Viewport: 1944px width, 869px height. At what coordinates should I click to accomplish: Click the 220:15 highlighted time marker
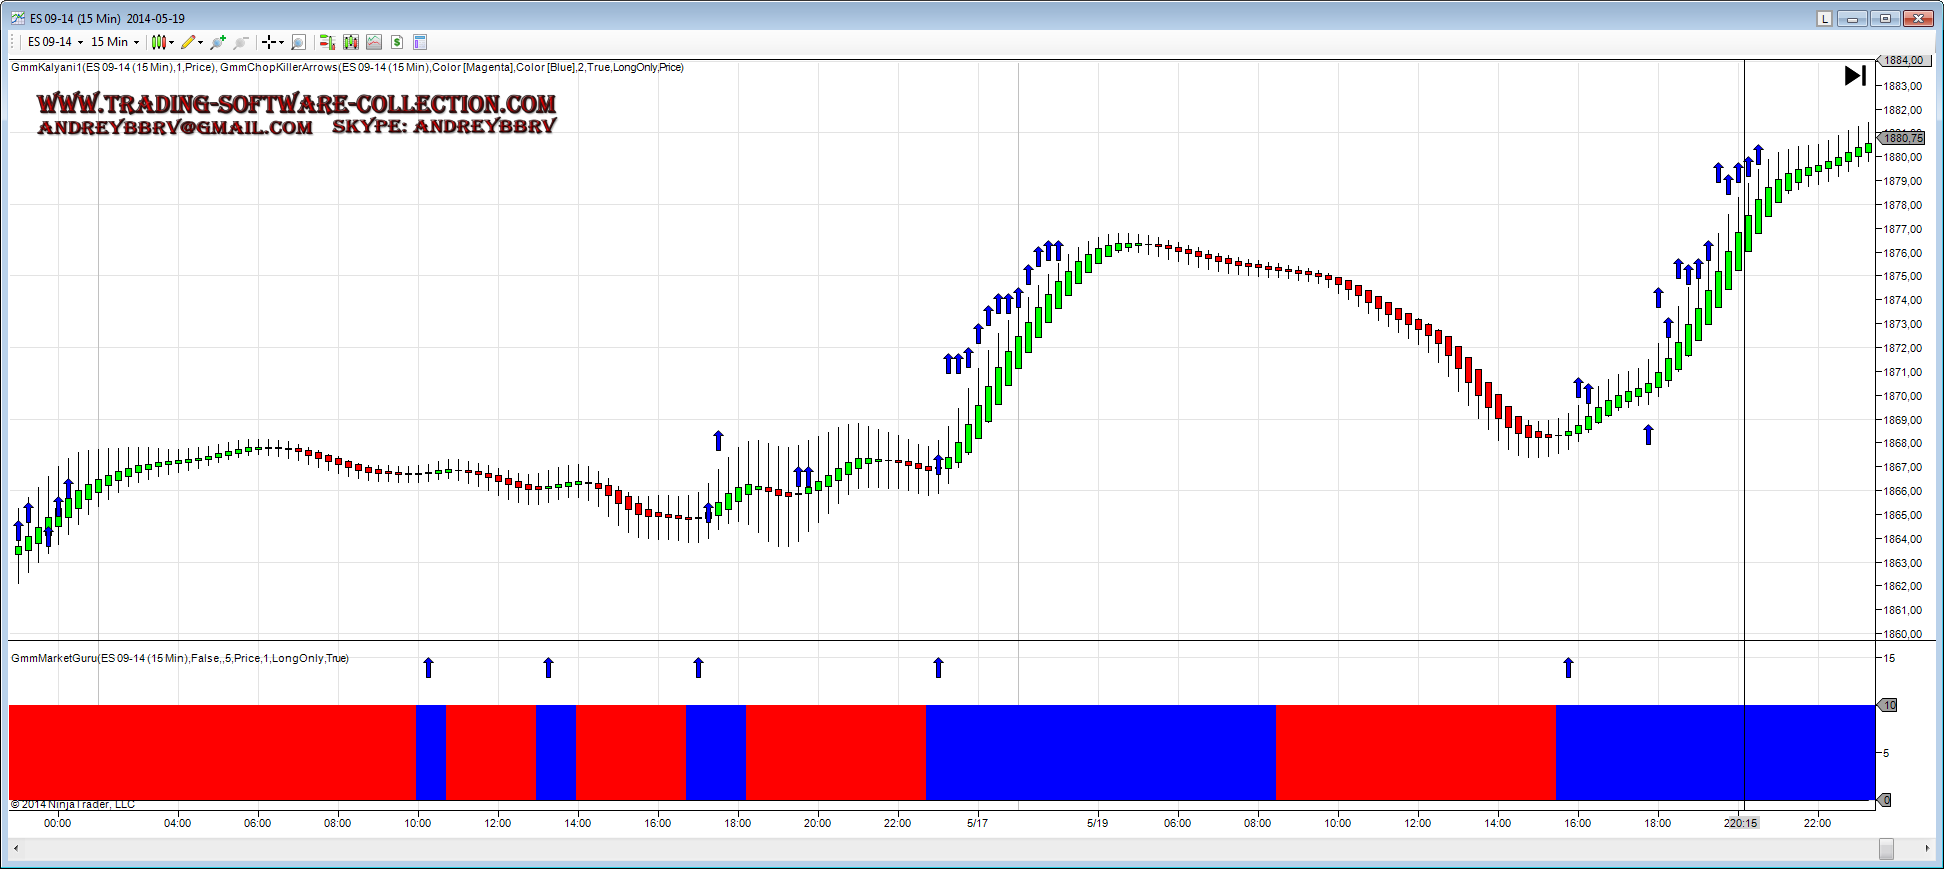(1741, 823)
